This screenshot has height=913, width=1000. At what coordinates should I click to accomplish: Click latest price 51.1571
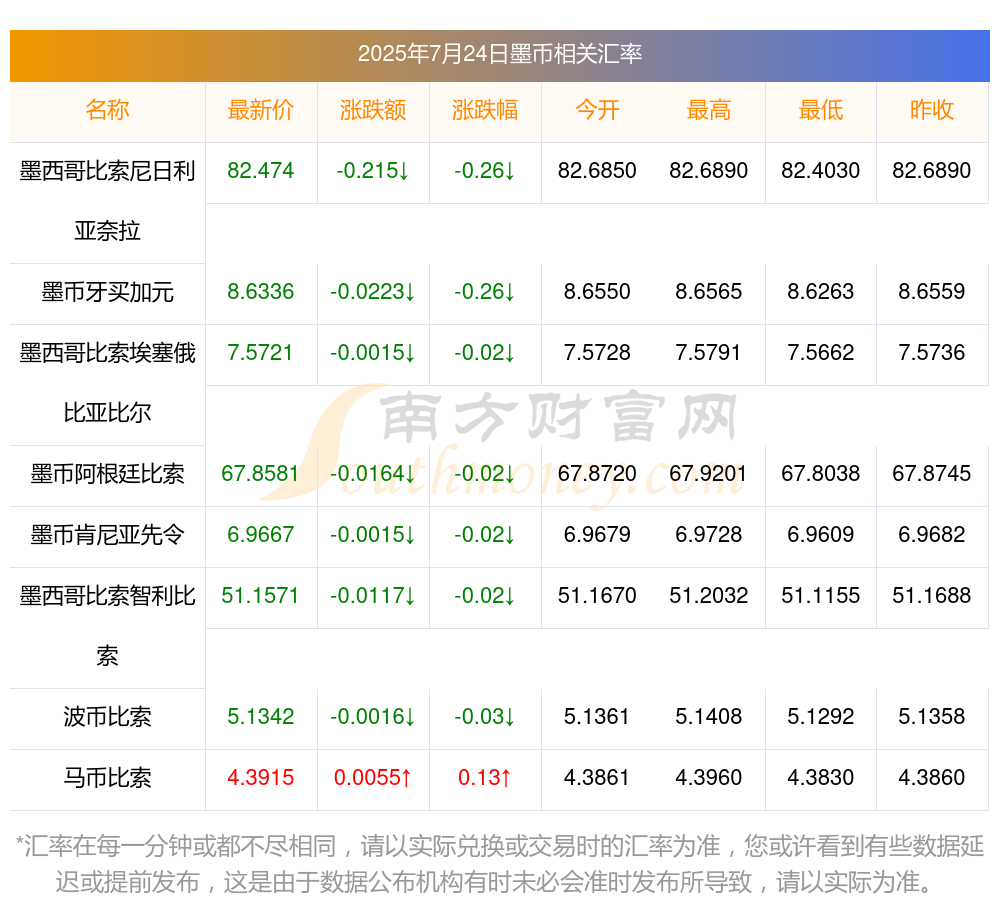(260, 595)
